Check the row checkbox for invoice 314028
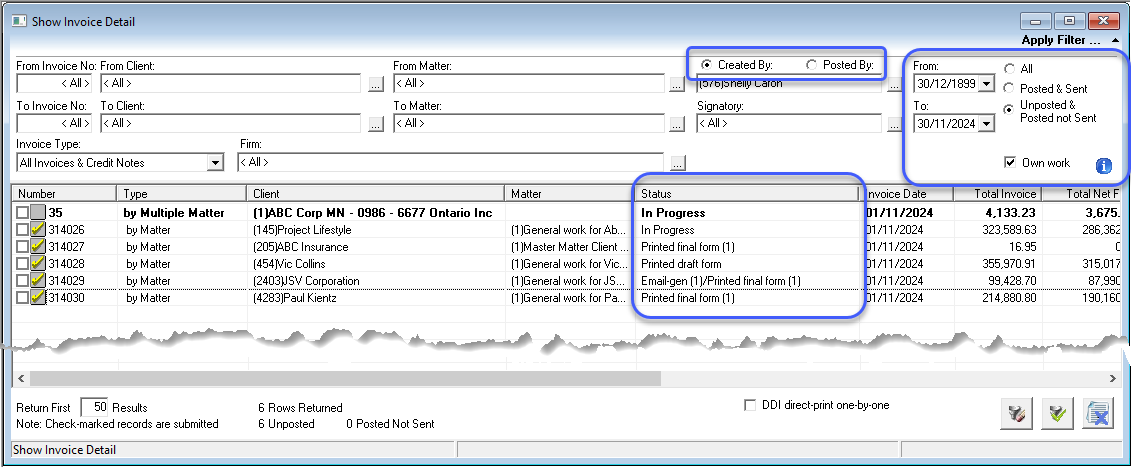The image size is (1131, 469). point(22,263)
